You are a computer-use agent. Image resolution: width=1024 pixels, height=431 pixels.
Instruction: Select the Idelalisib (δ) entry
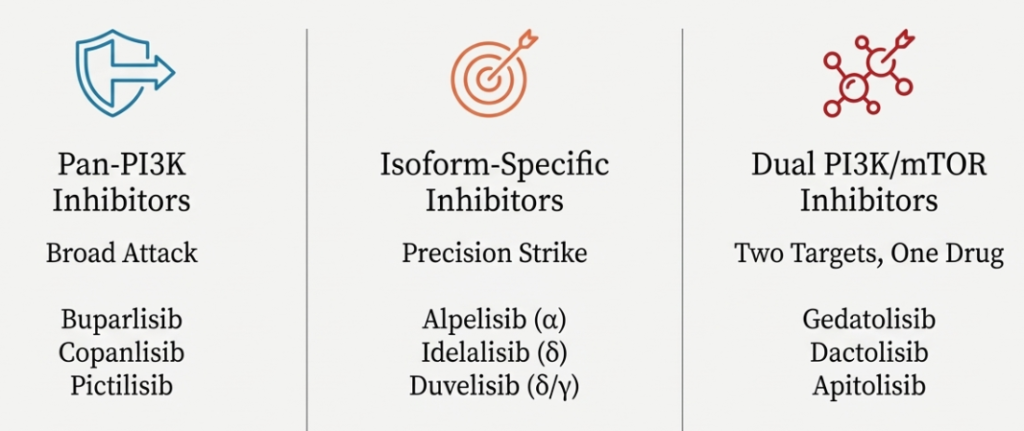point(495,353)
